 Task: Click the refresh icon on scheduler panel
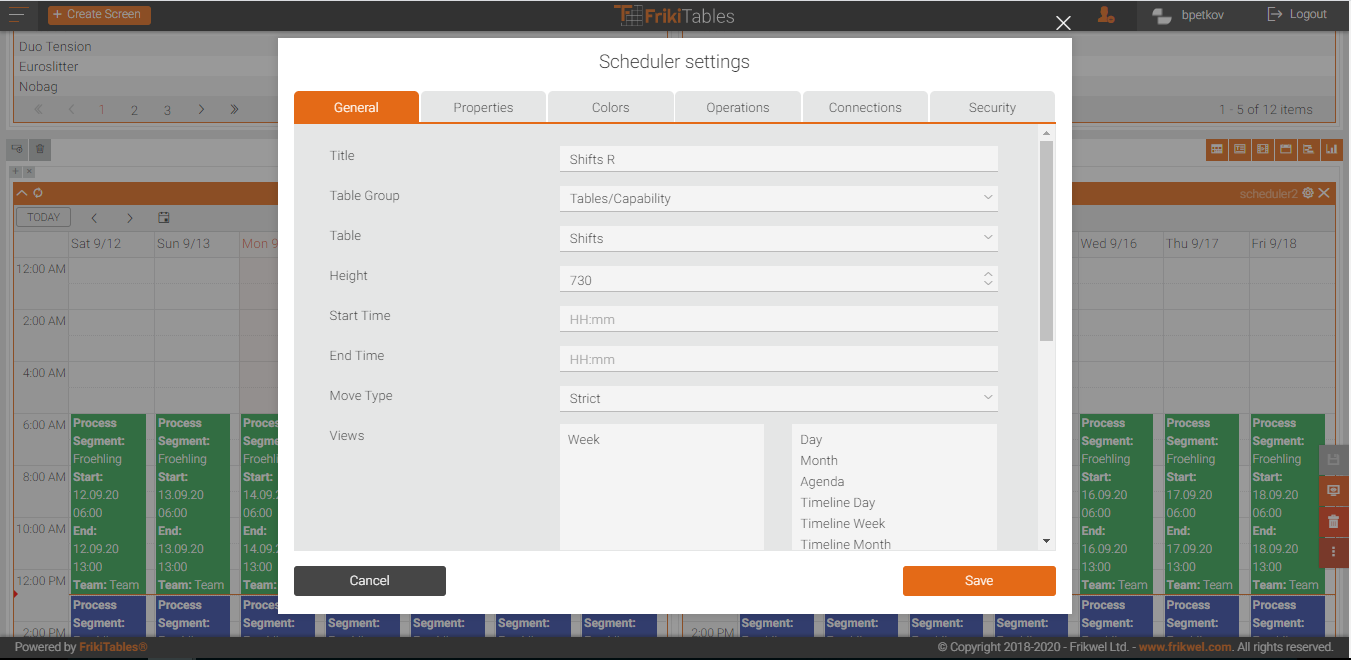tap(38, 193)
